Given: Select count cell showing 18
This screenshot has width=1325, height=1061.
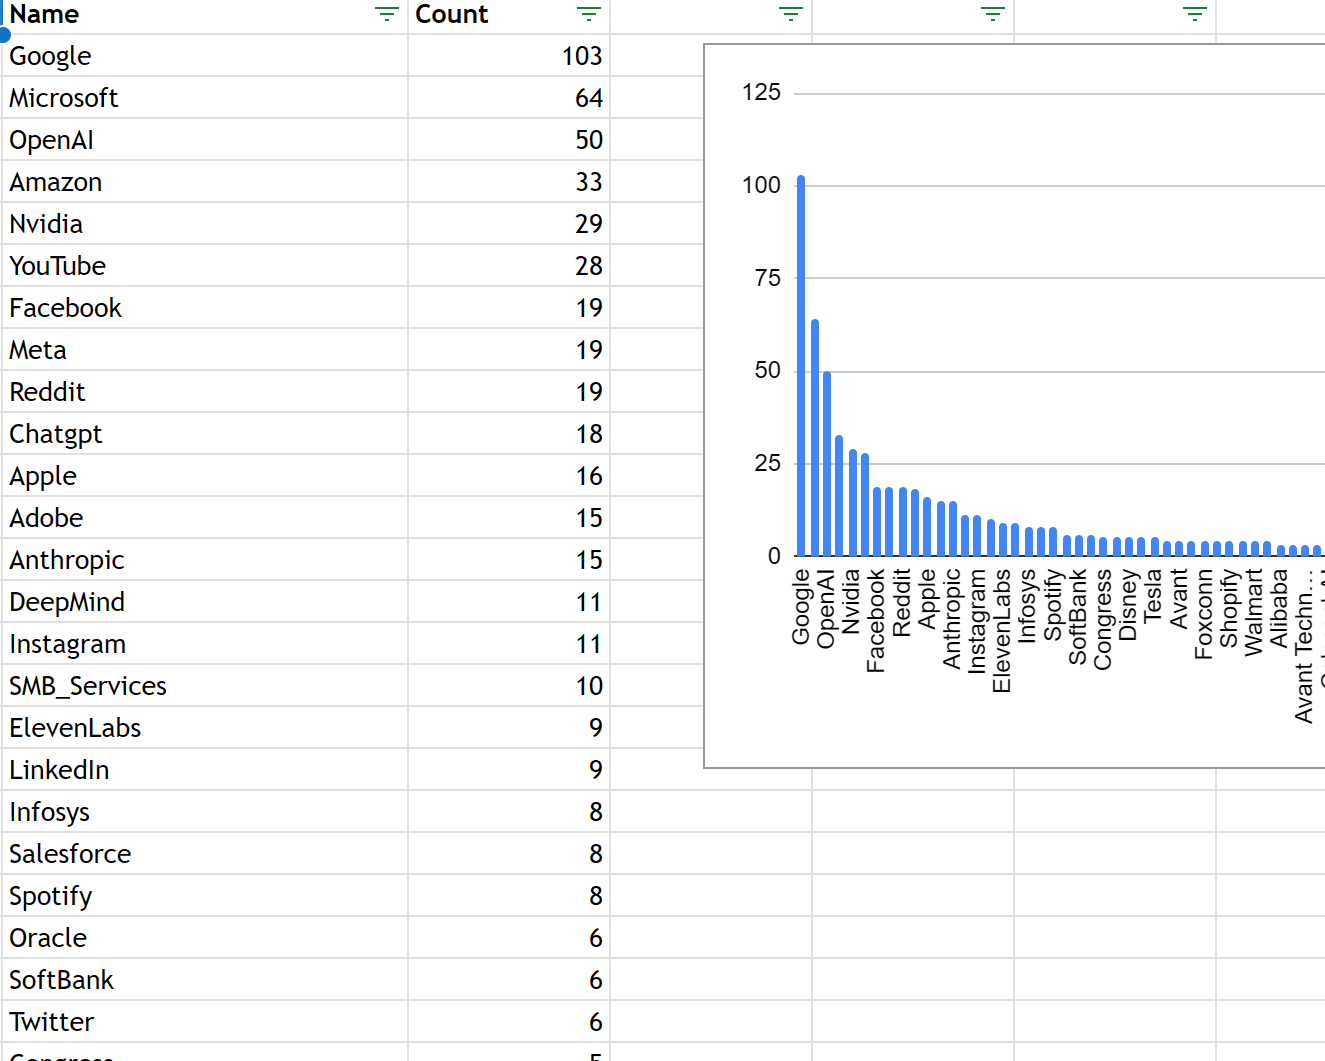Looking at the screenshot, I should 509,434.
